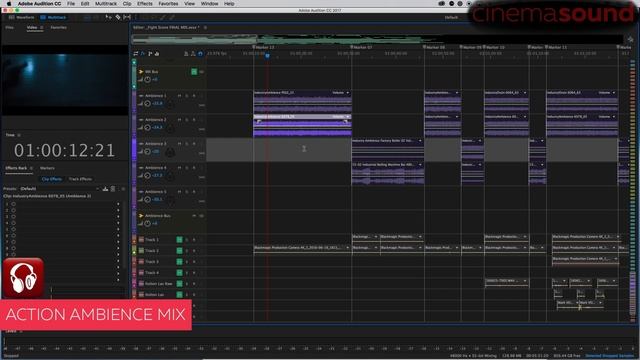The image size is (640, 360).
Task: Mute the Ambience 2 track
Action: pos(179,120)
